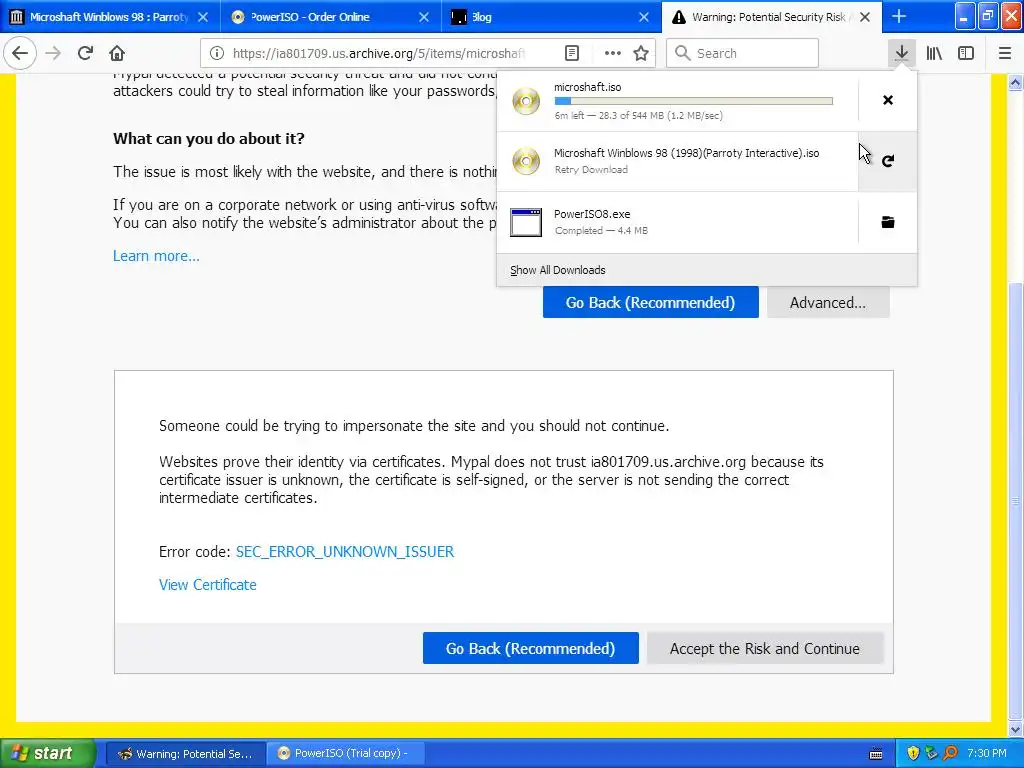Toggle the Downloads toolbar arrow button
This screenshot has width=1024, height=768.
click(x=901, y=54)
